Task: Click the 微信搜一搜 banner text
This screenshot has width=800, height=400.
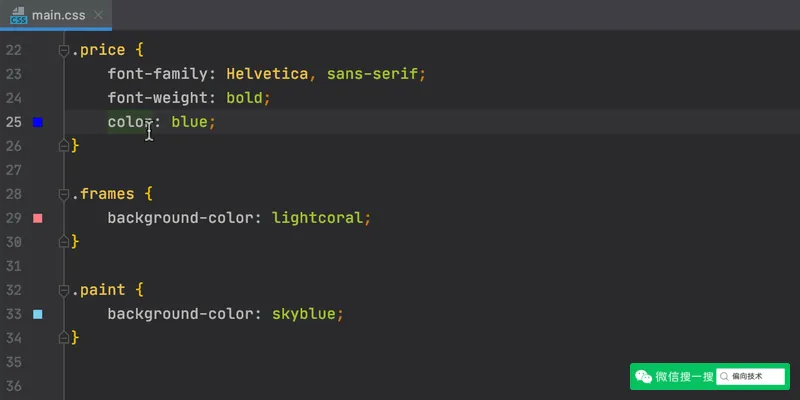Action: tap(685, 377)
